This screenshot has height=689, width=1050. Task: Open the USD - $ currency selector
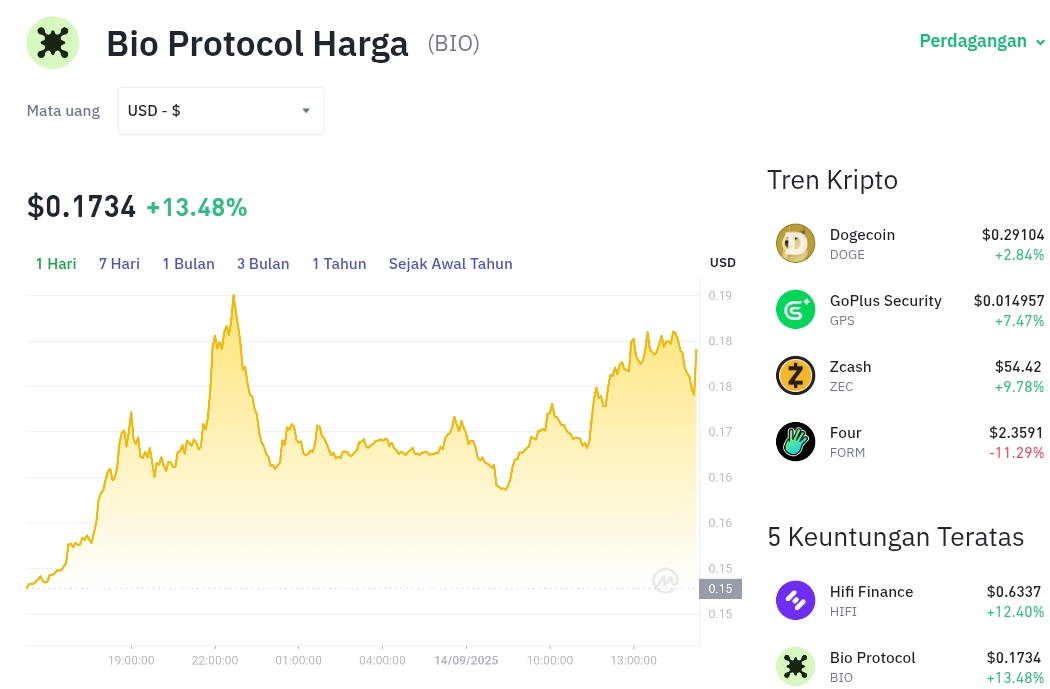[x=221, y=110]
